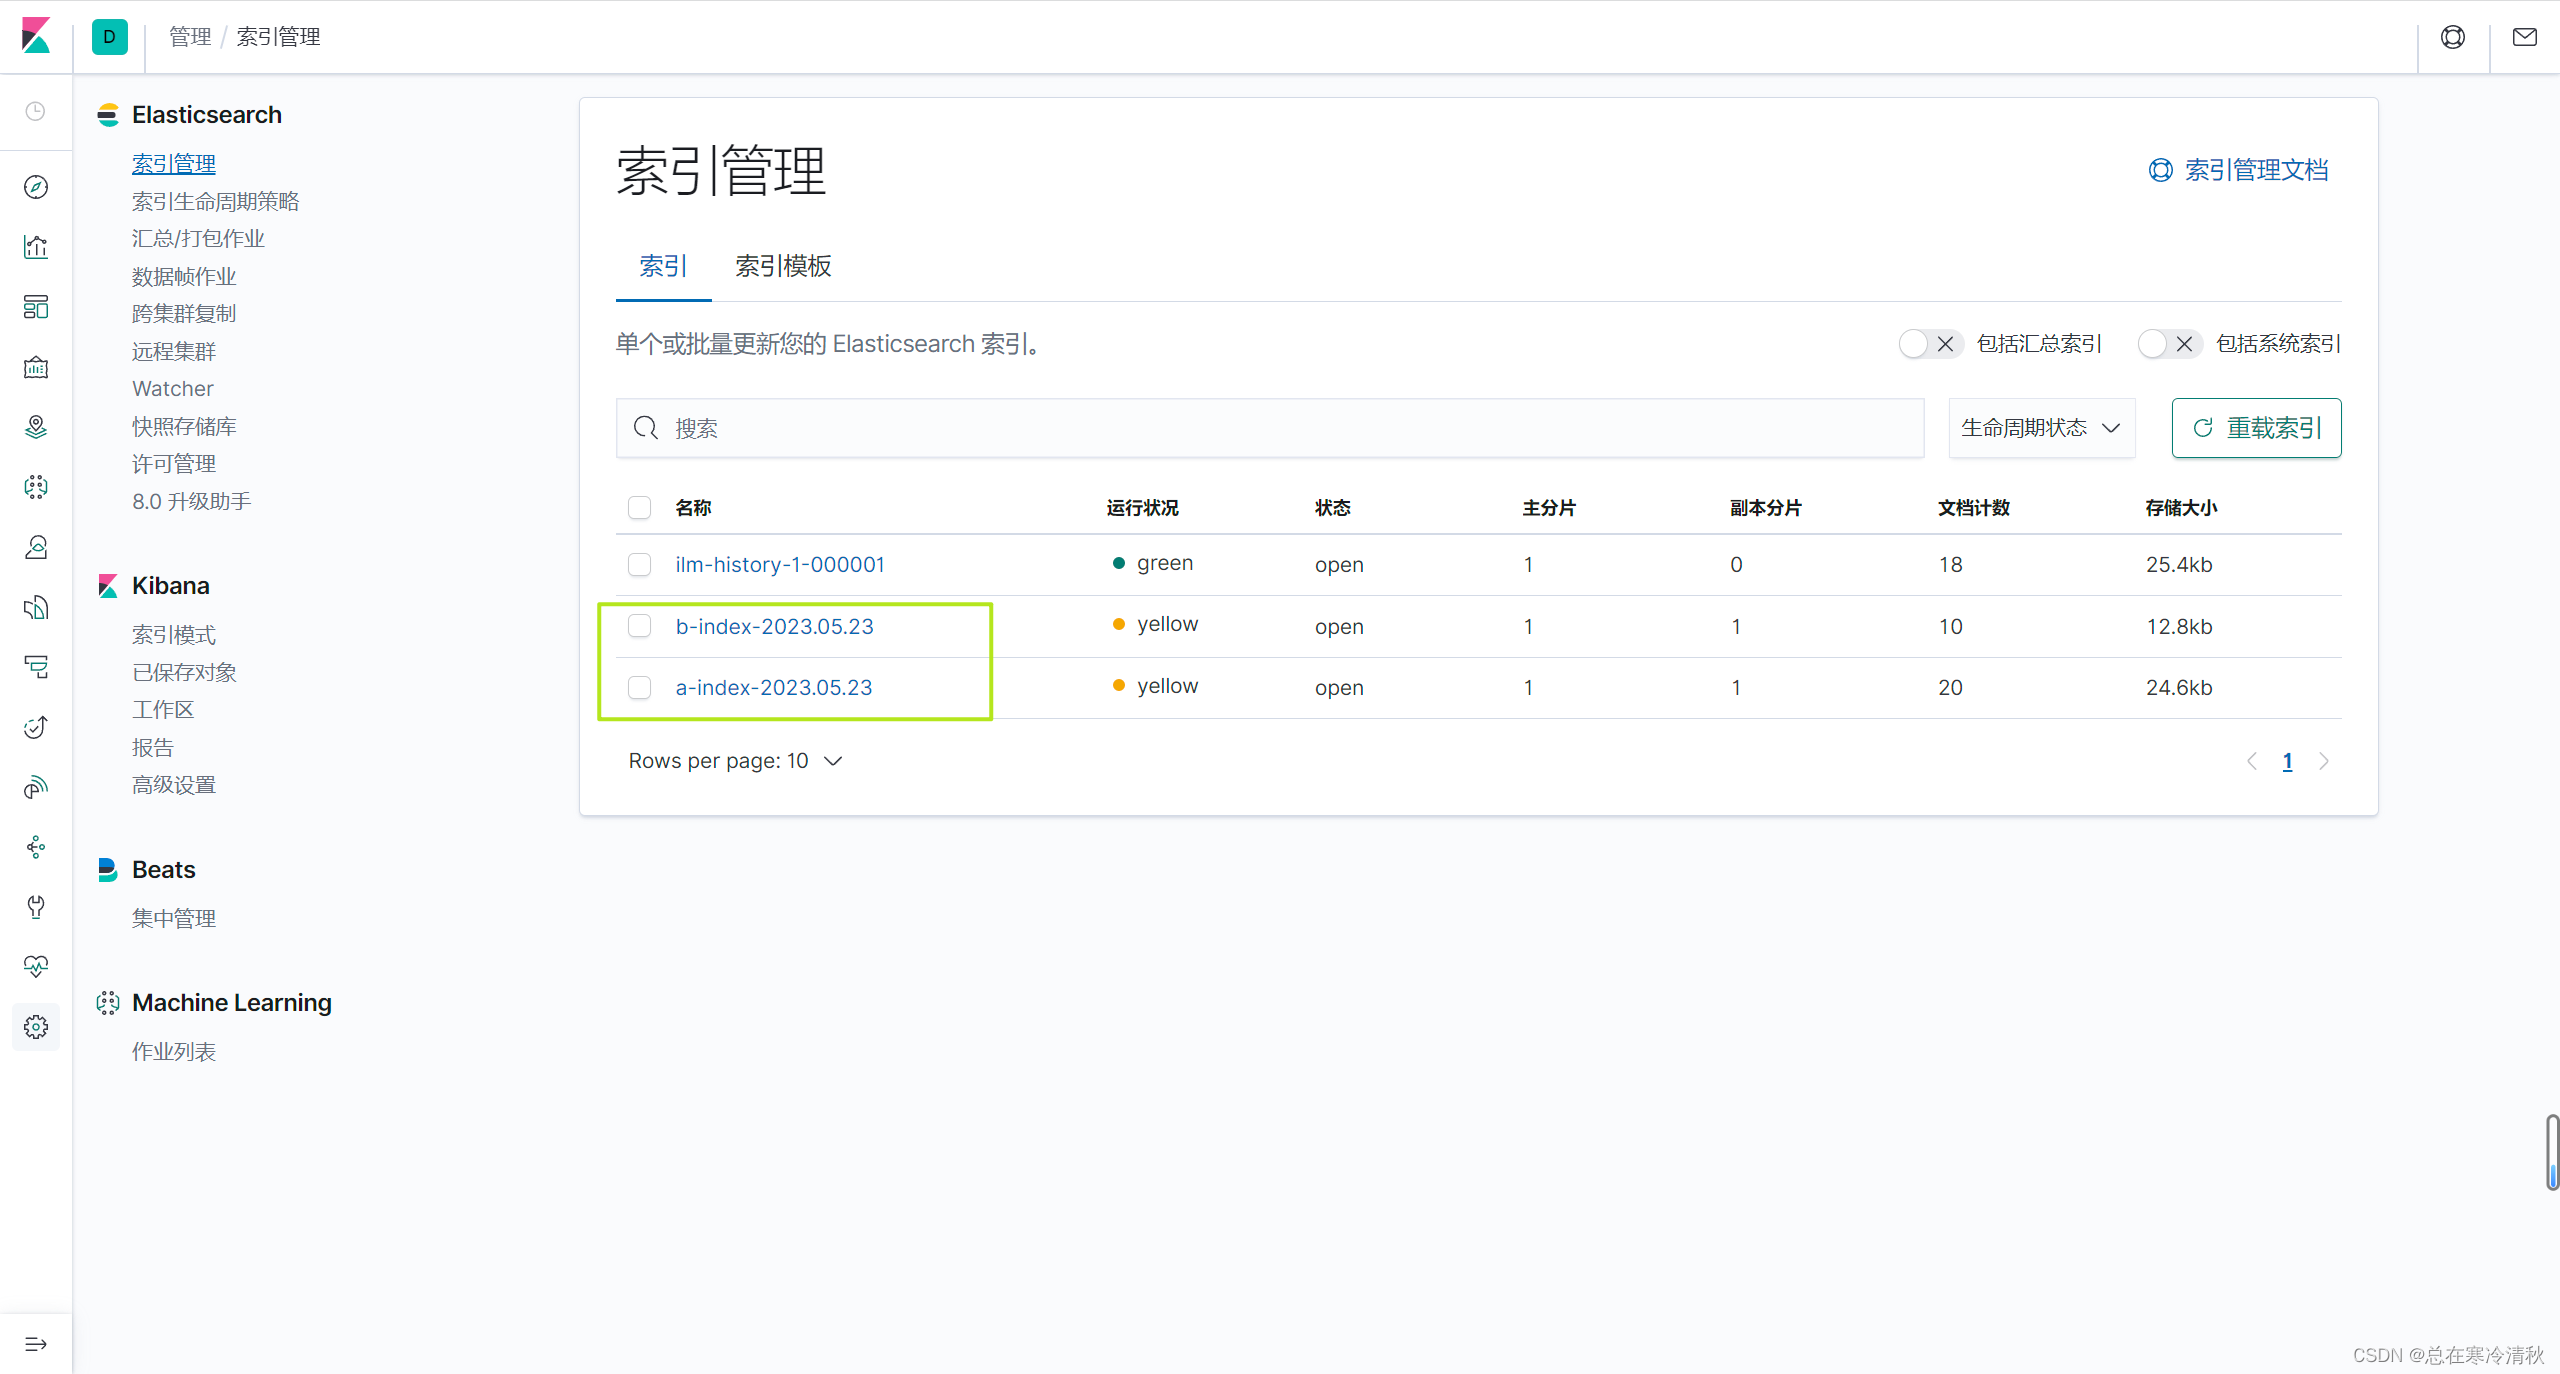Open 8.0 升级助手 in the menu
The width and height of the screenshot is (2560, 1374).
tap(192, 501)
